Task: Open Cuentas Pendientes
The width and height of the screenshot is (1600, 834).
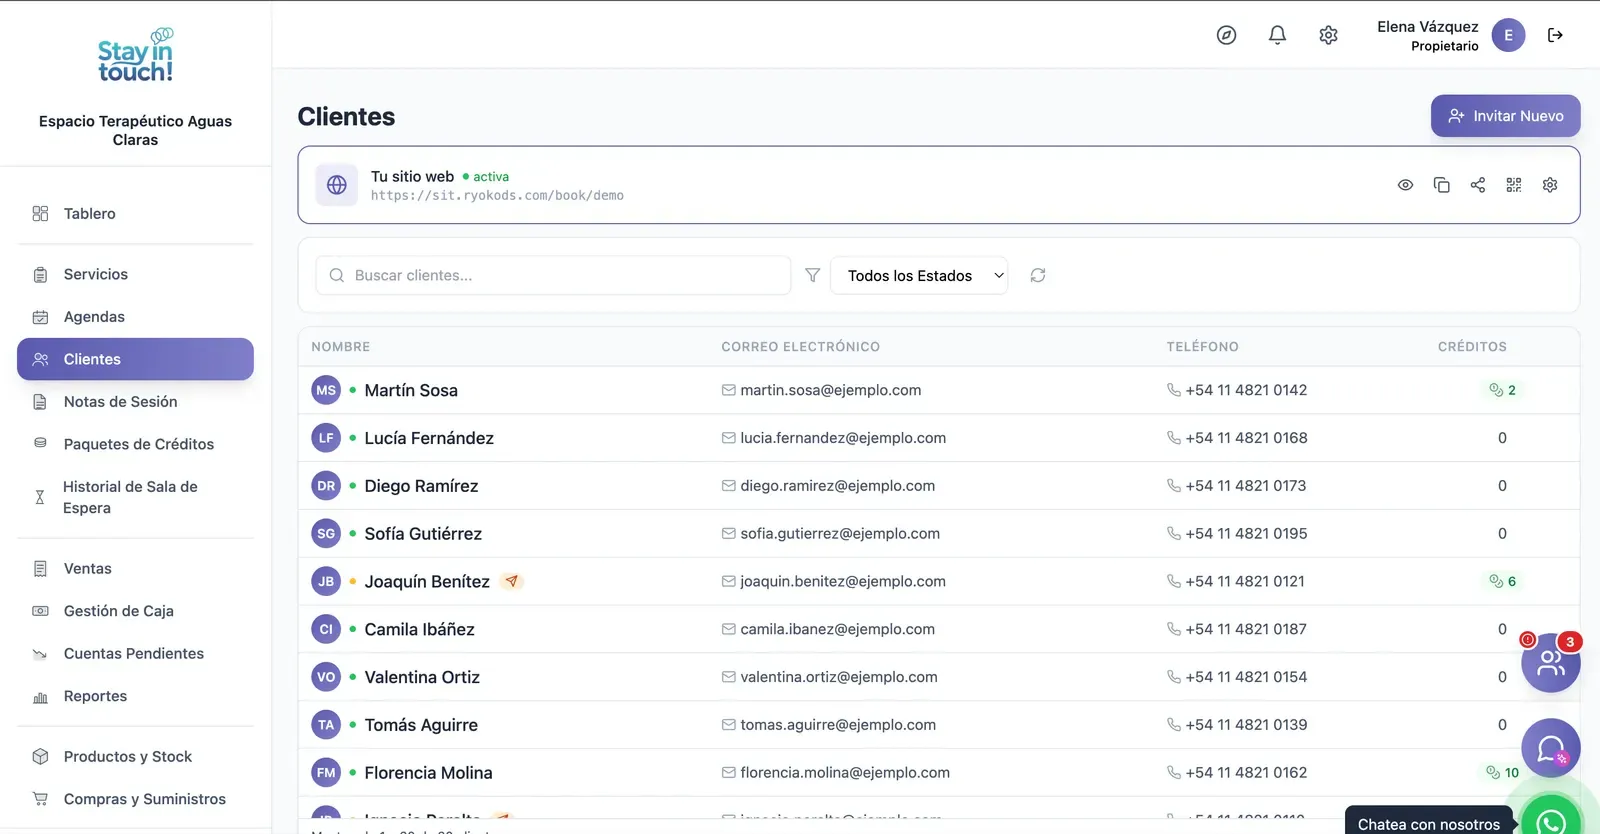Action: coord(135,654)
